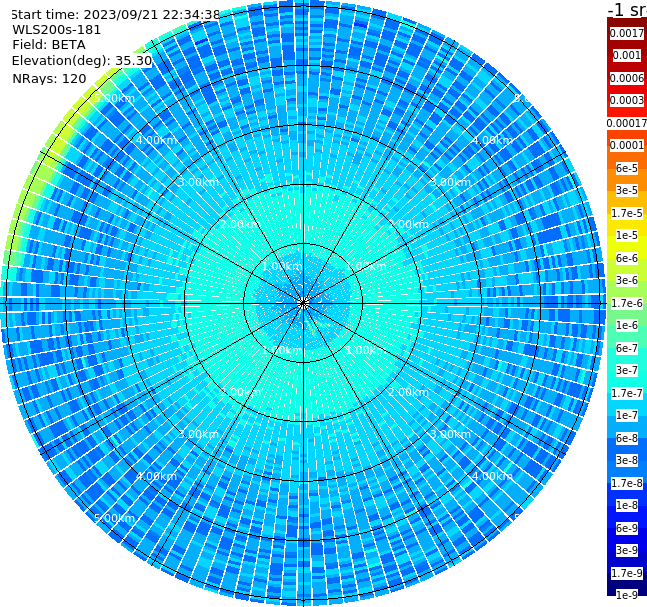Select the 6e-5 colorbar label
The image size is (647, 607).
(x=627, y=168)
